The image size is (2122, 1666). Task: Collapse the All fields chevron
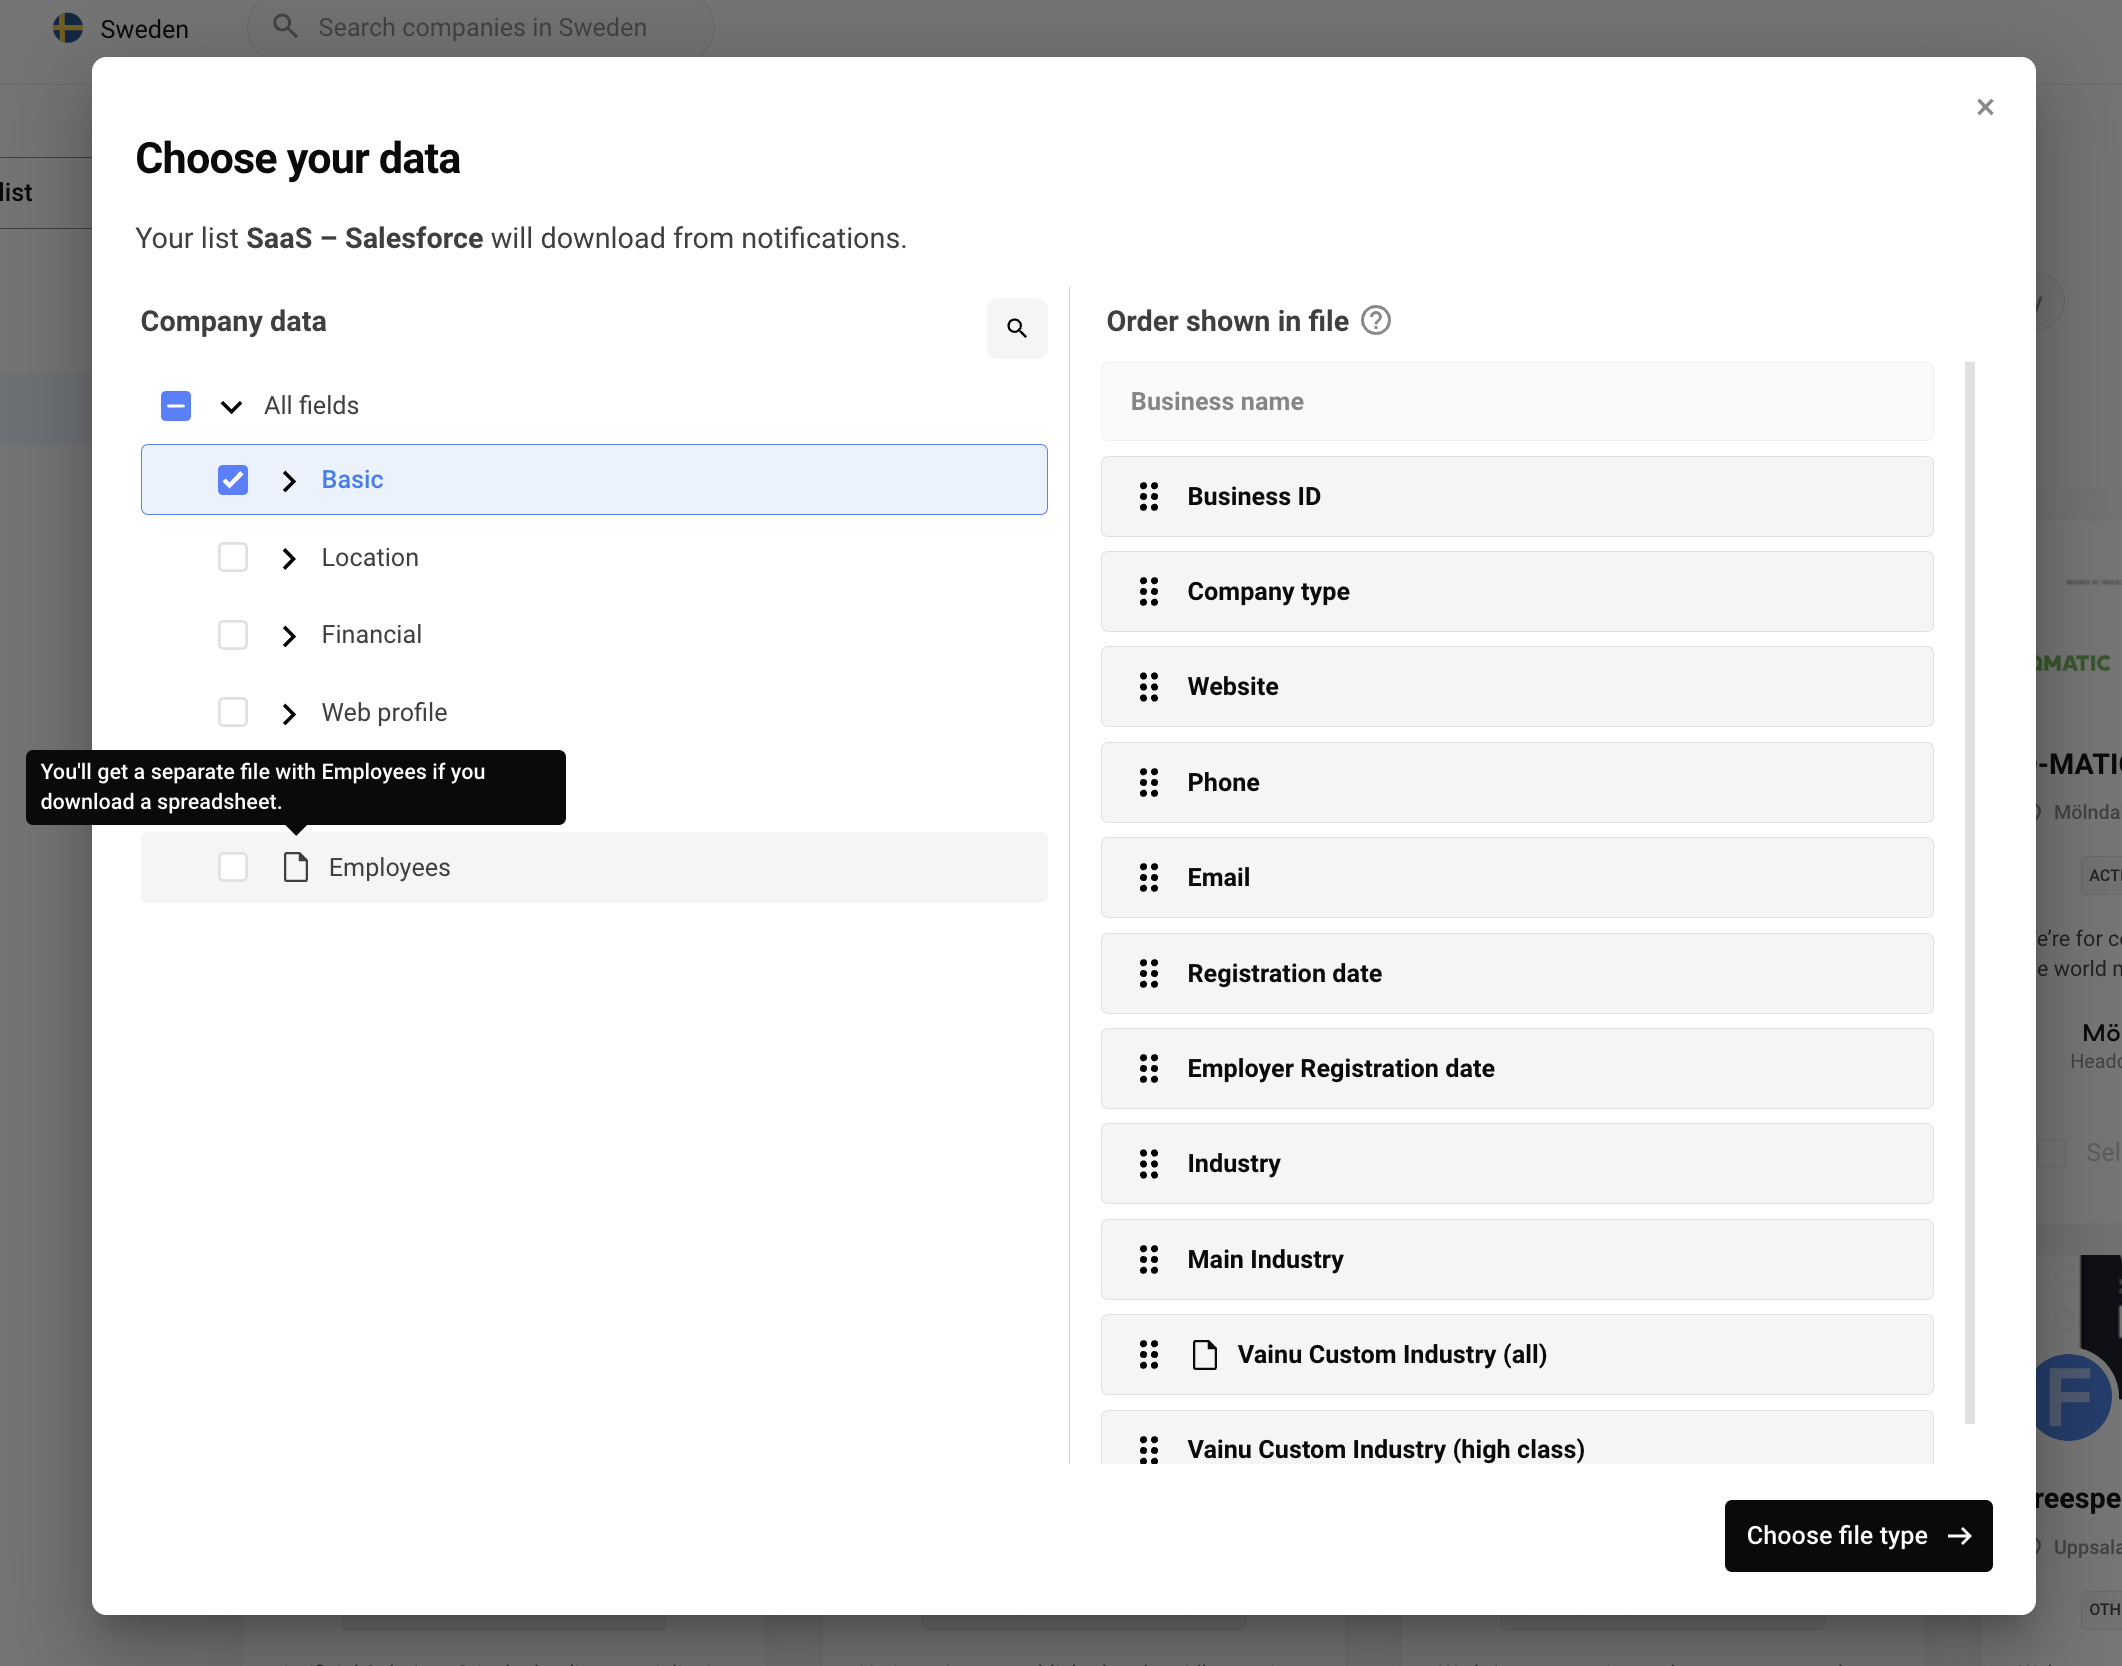tap(231, 406)
